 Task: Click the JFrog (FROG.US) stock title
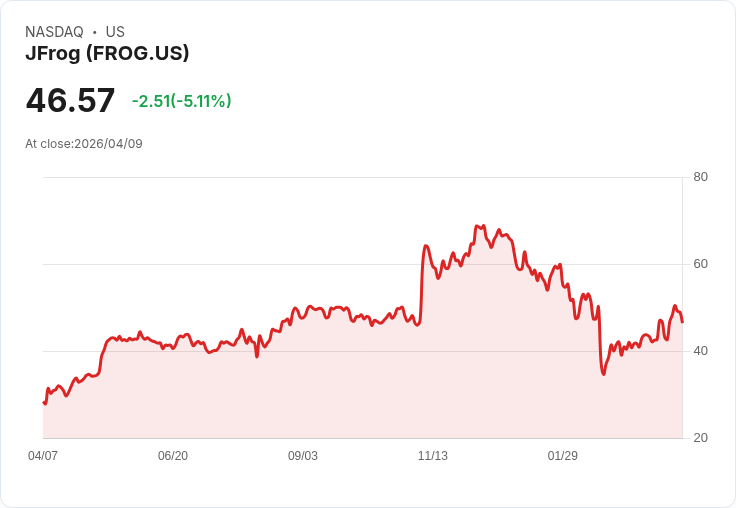(107, 54)
